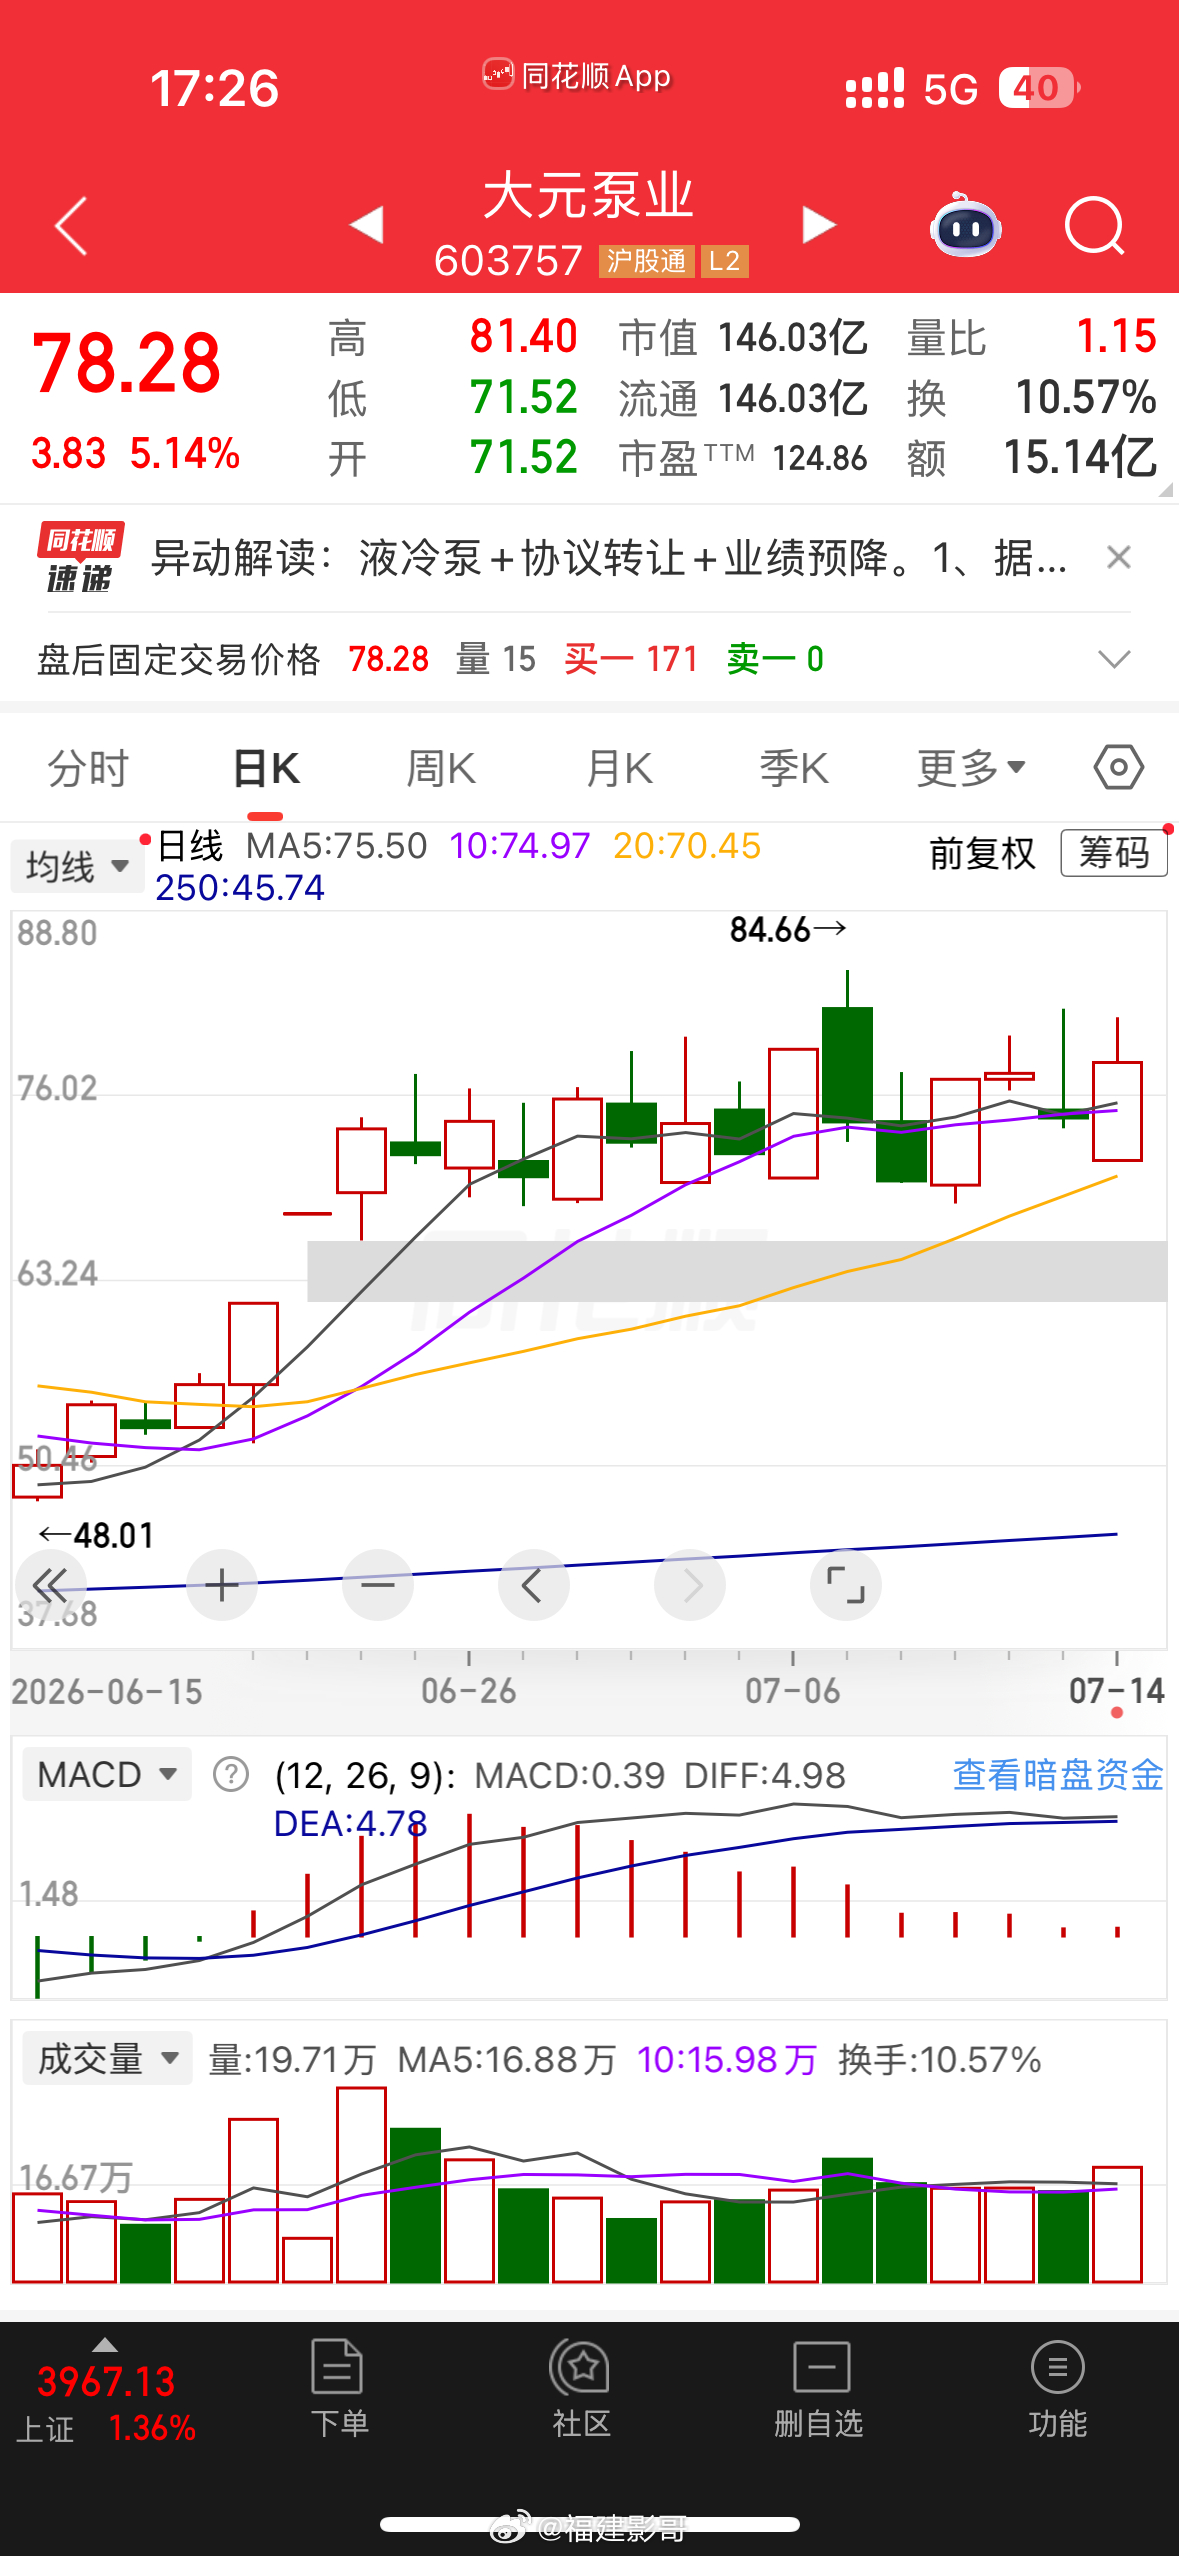Change 前复权 adjustment mode
The image size is (1179, 2556).
click(982, 854)
